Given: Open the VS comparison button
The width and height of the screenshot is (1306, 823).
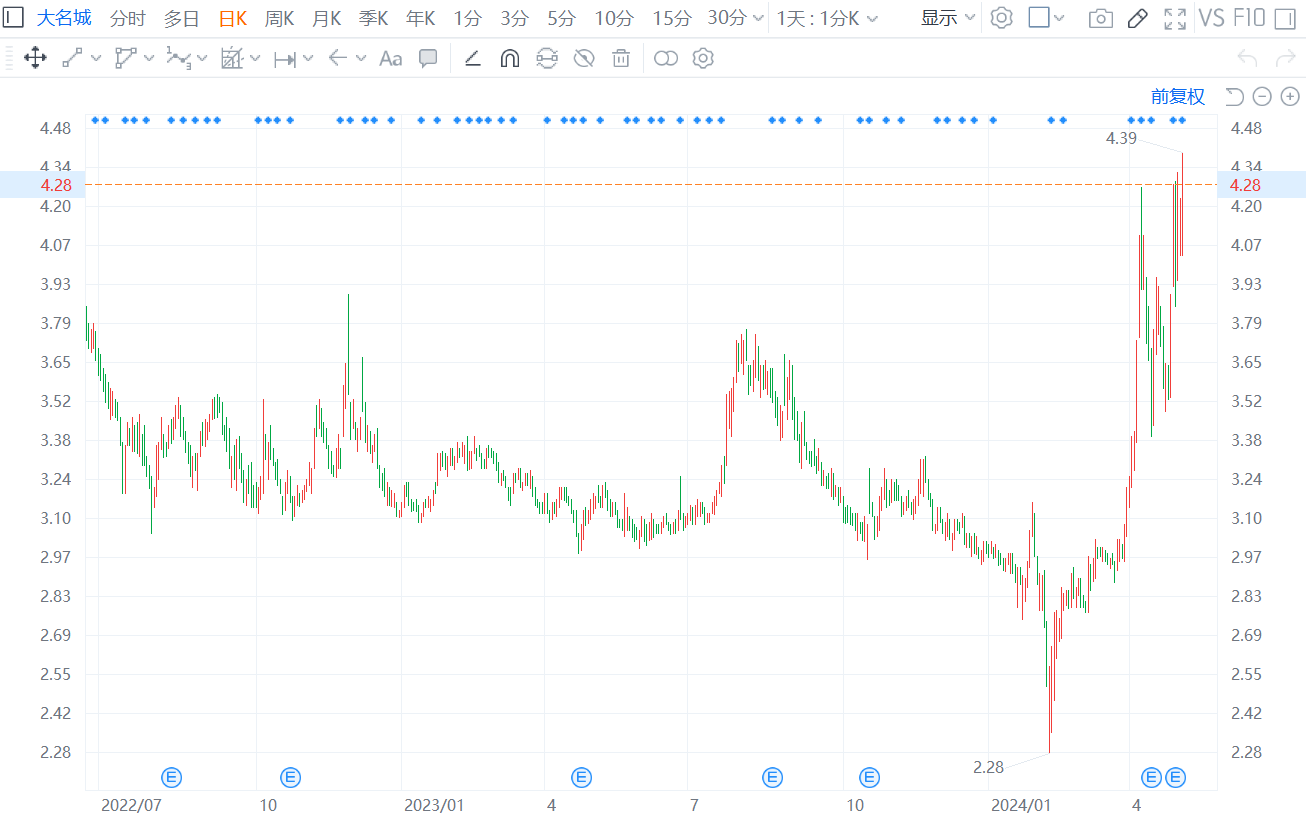Looking at the screenshot, I should [x=1211, y=18].
